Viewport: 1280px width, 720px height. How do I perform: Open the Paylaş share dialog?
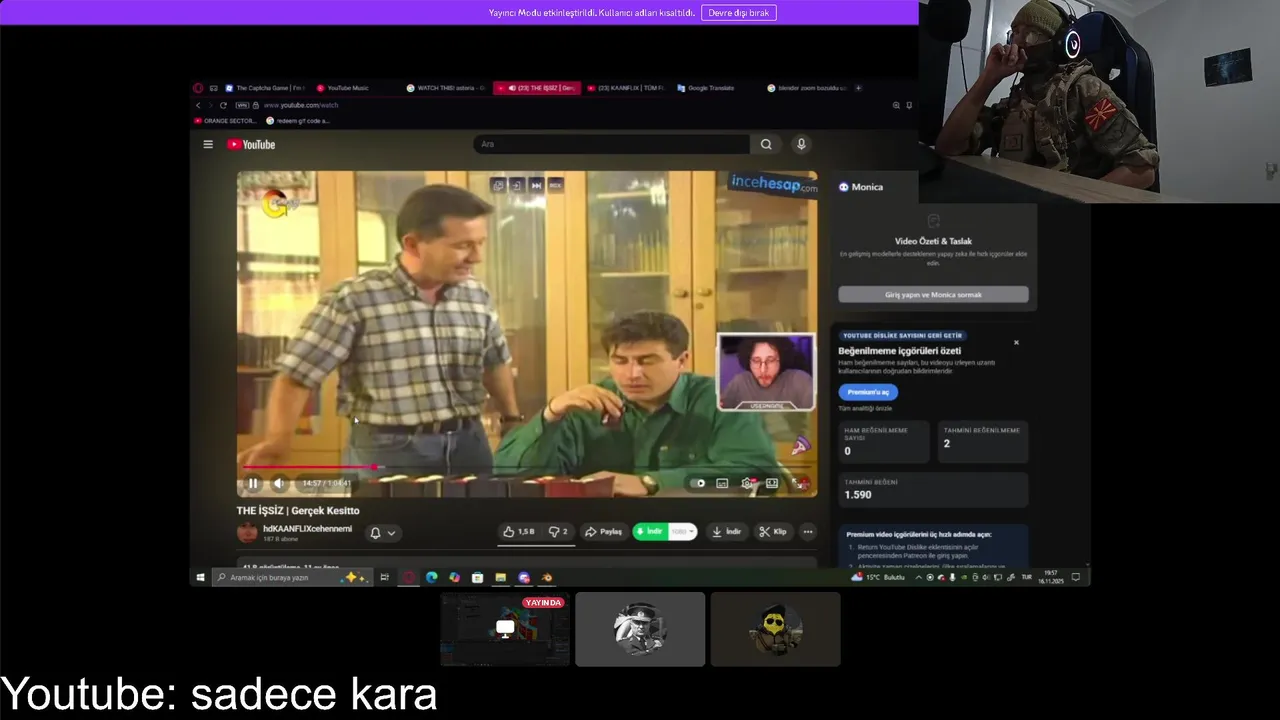tap(604, 532)
